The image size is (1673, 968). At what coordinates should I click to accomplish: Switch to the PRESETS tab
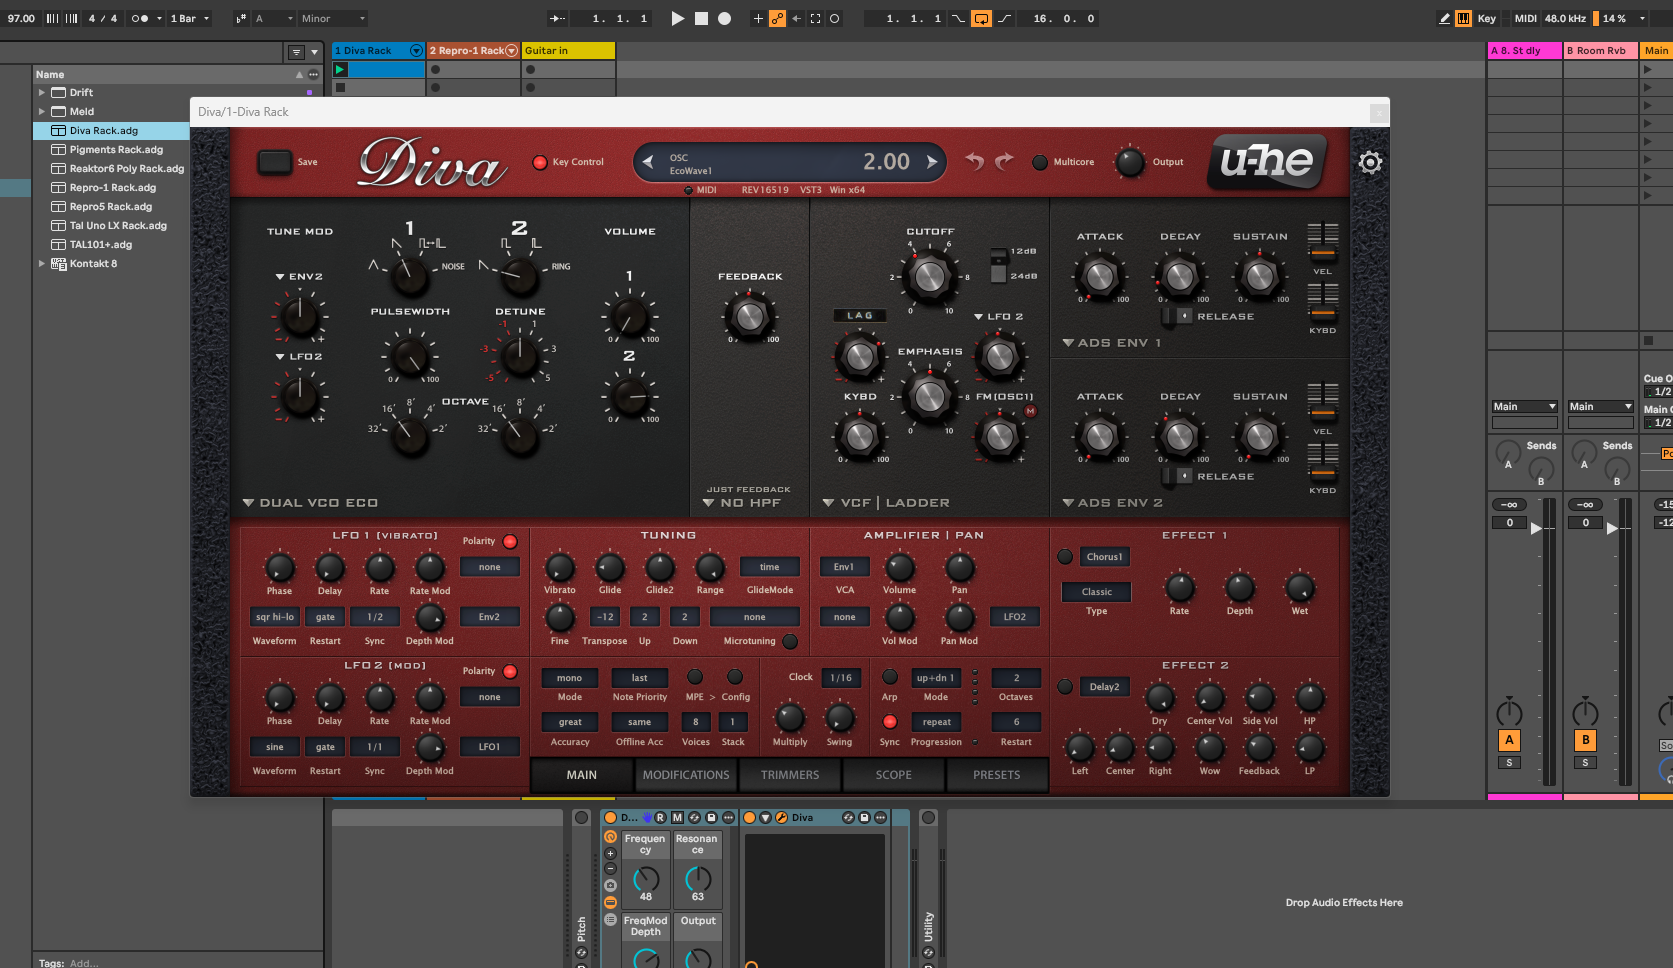(997, 775)
